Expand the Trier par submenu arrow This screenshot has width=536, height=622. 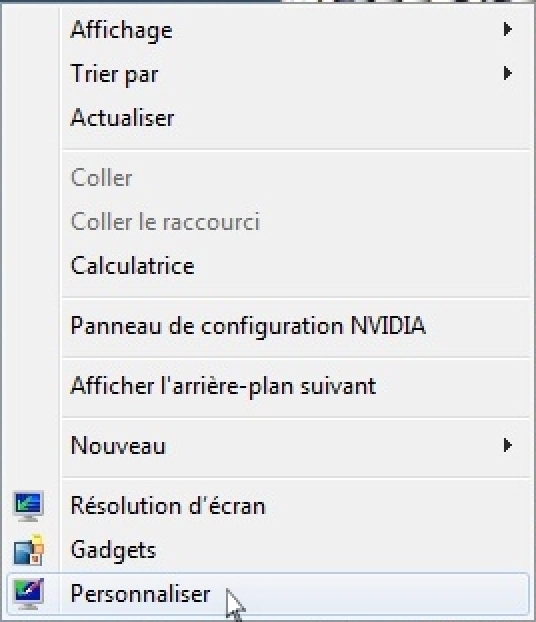pos(507,73)
